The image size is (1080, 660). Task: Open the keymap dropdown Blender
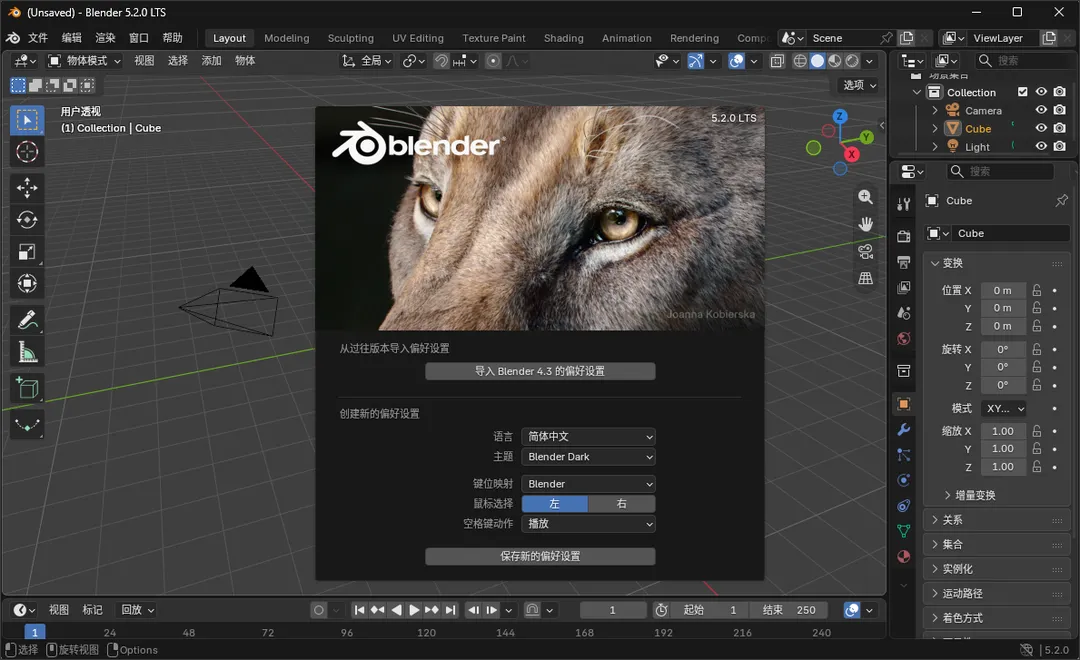click(588, 484)
